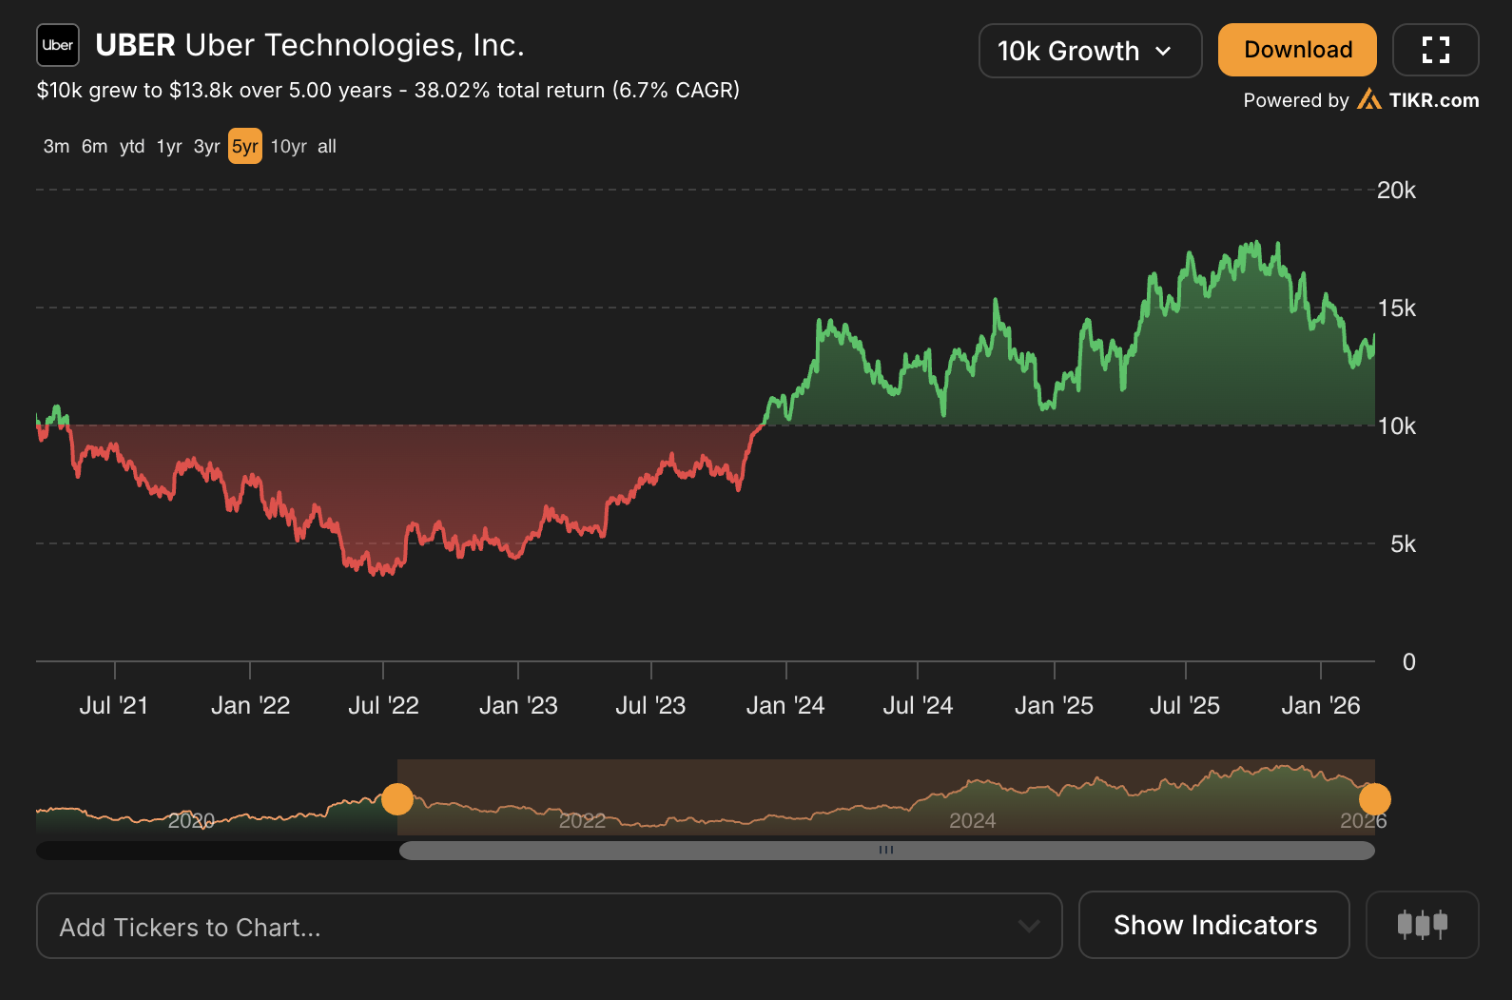Click the Jul '23 x-axis label

[x=651, y=706]
